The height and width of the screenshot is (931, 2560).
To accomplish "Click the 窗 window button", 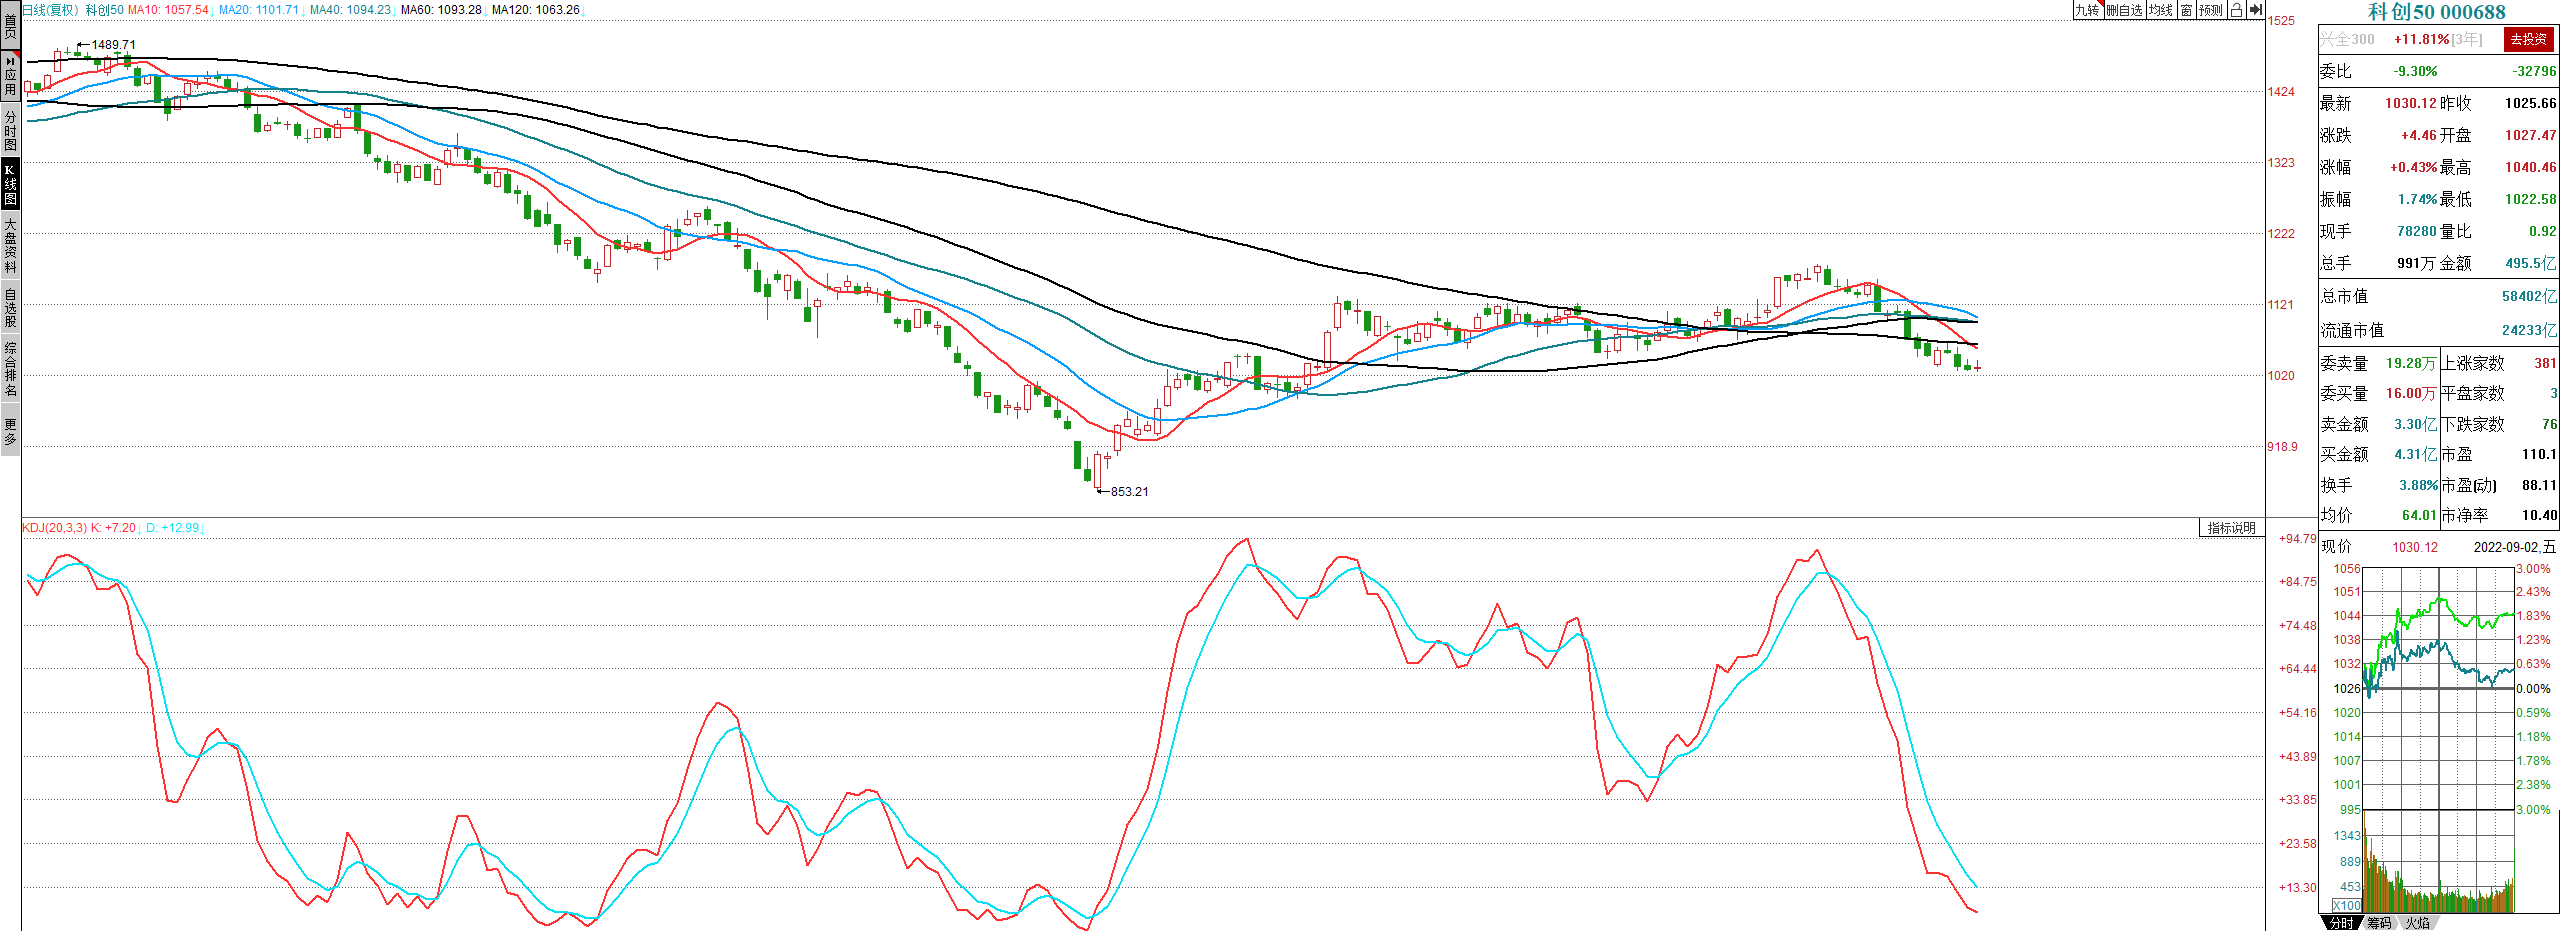I will (x=2187, y=10).
